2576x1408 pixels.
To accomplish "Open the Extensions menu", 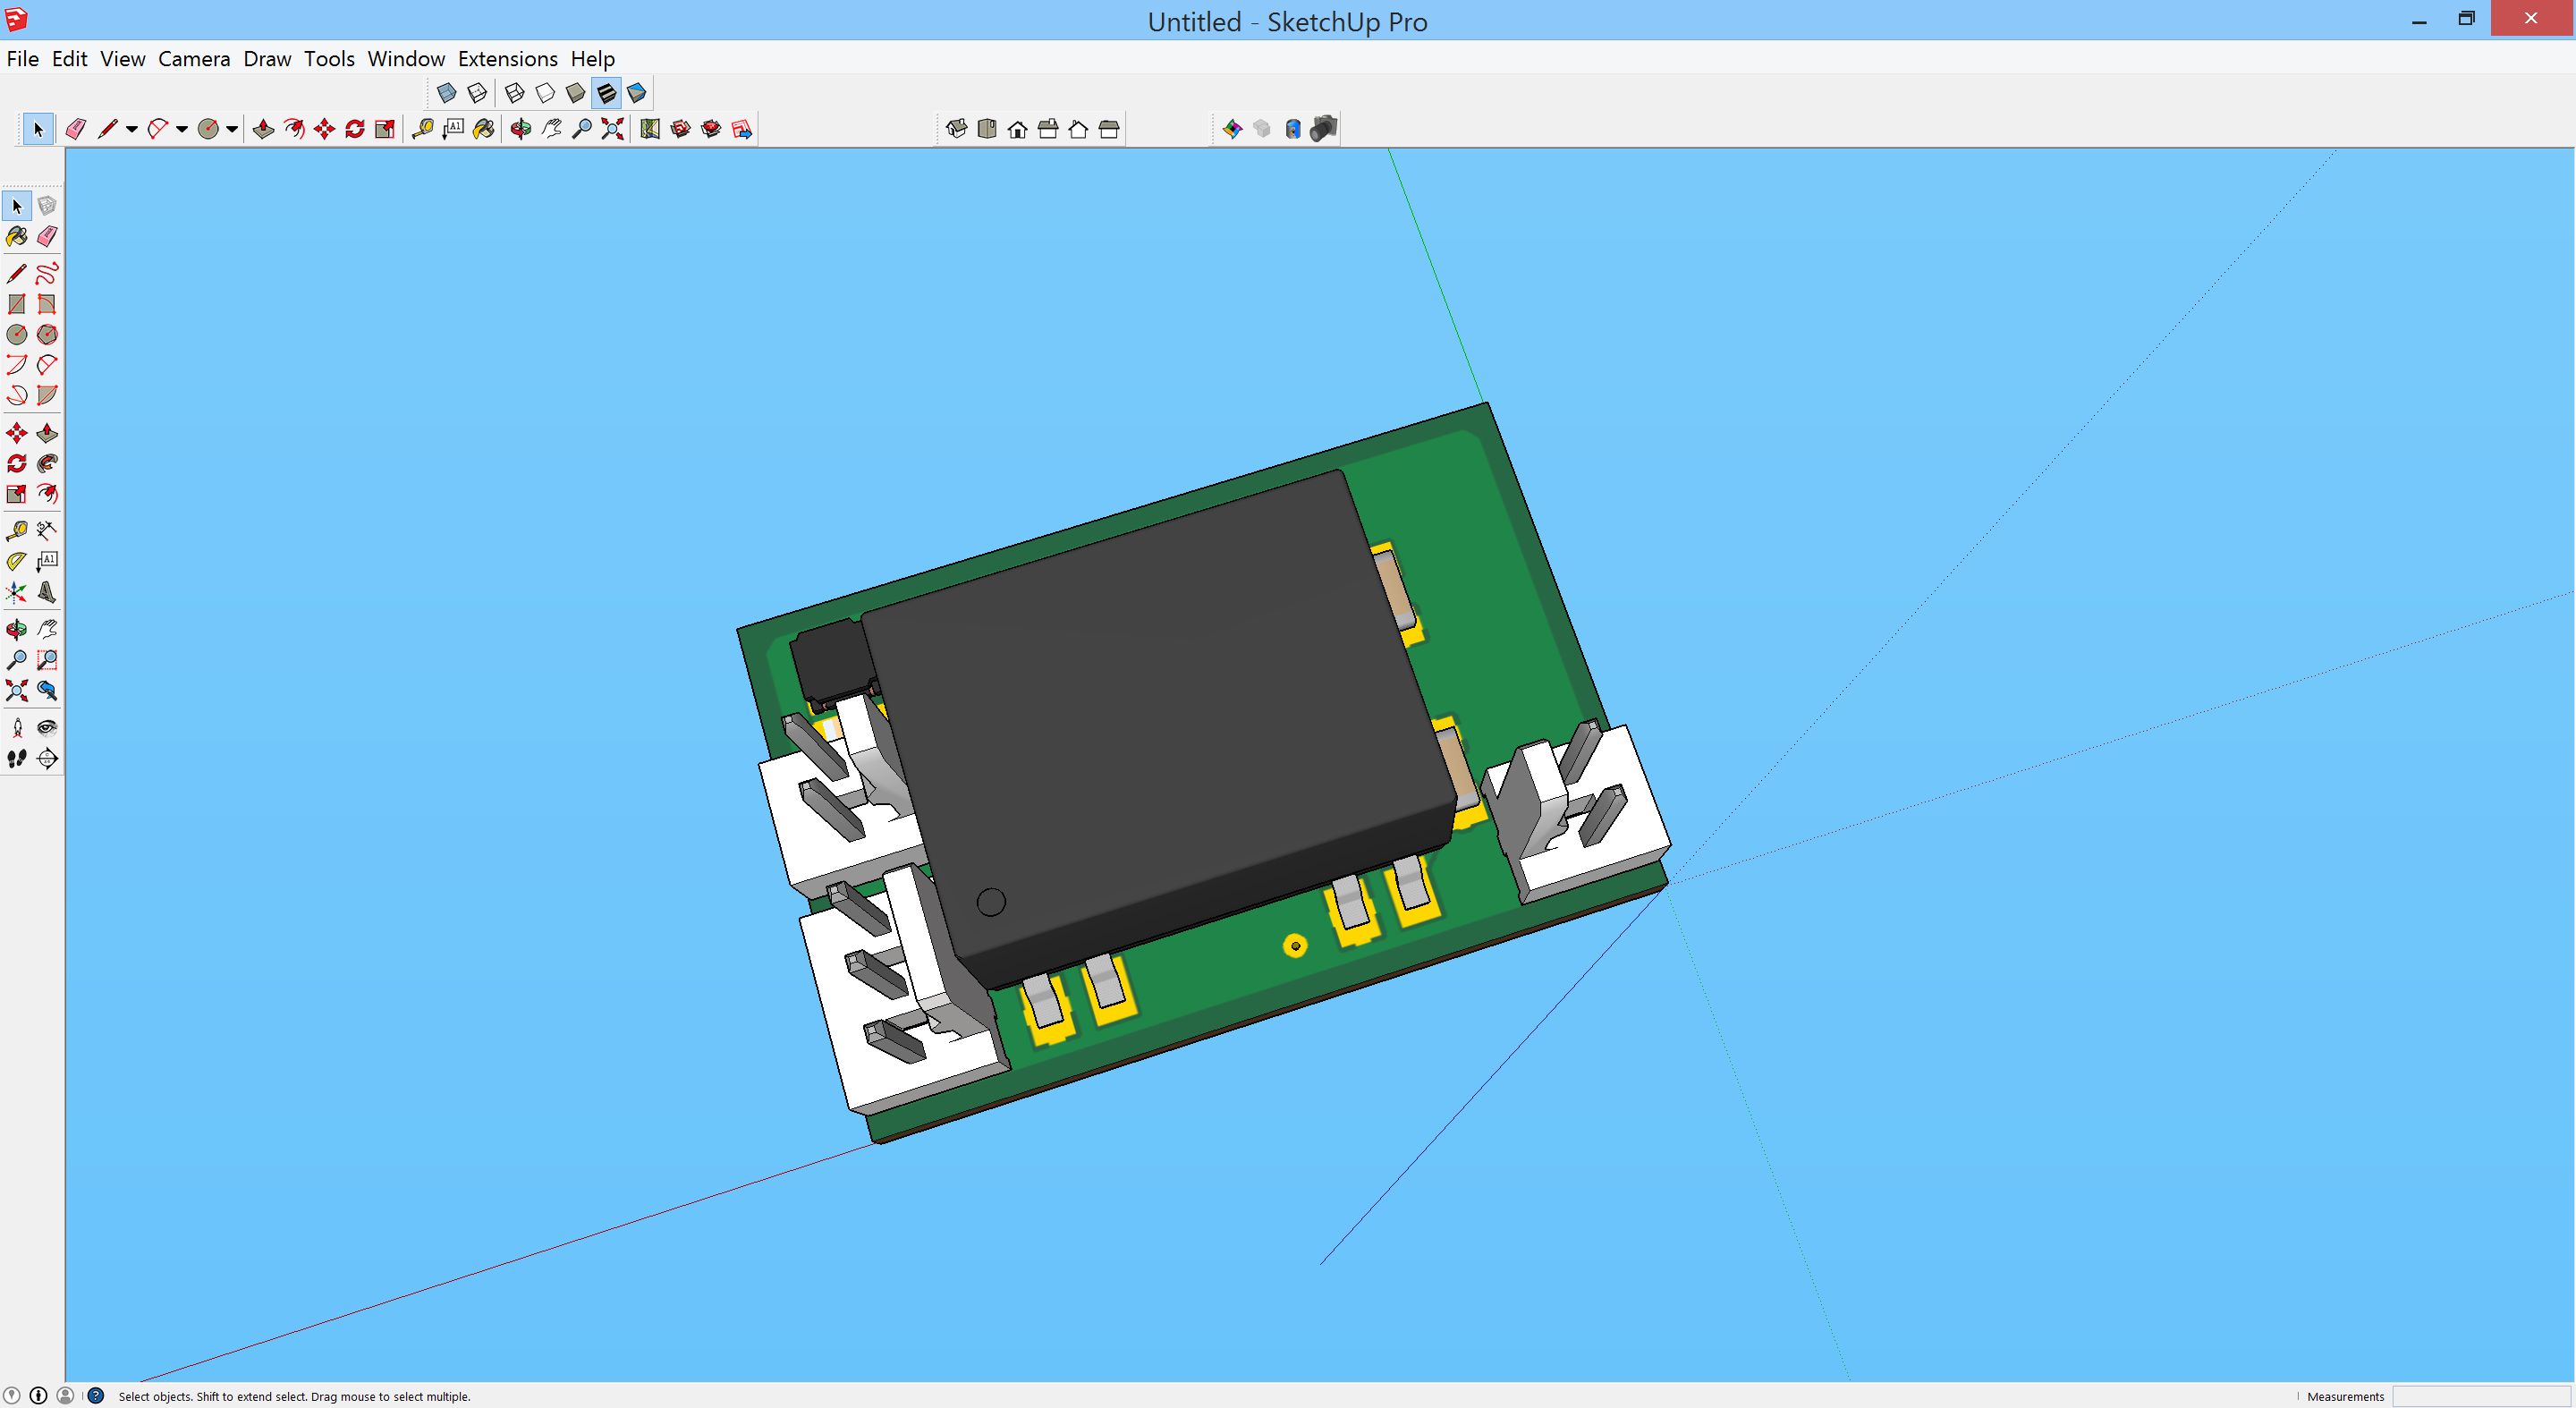I will (x=507, y=59).
